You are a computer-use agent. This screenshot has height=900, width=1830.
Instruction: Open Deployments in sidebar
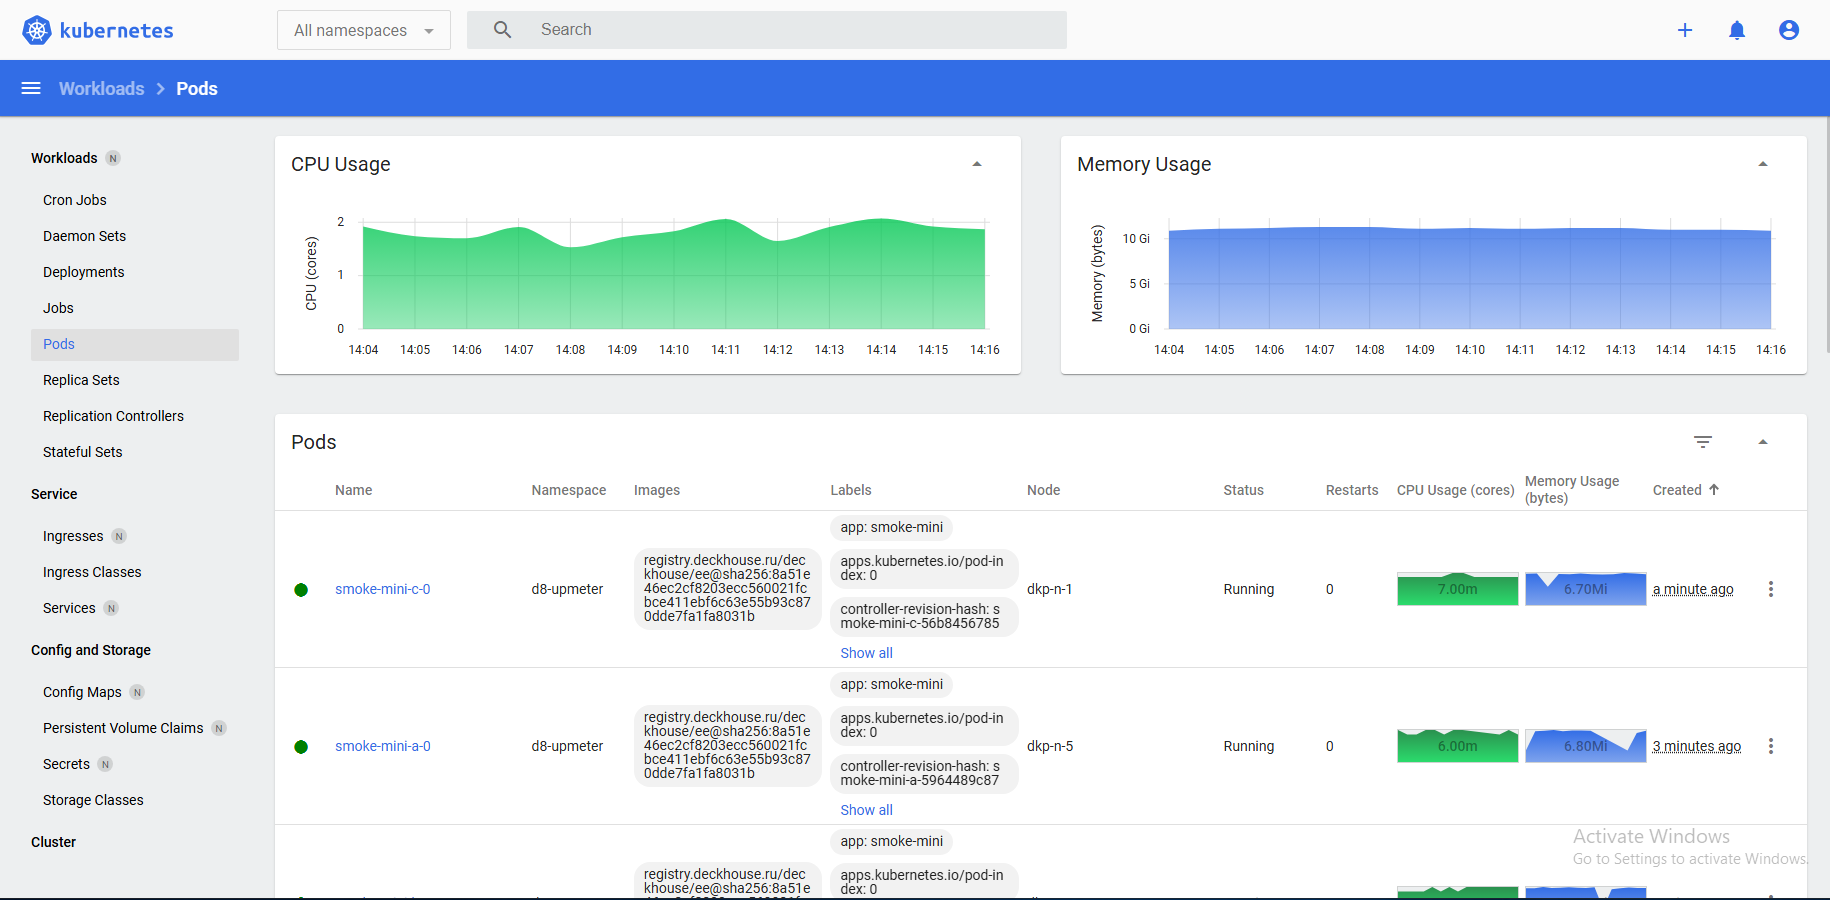(84, 272)
